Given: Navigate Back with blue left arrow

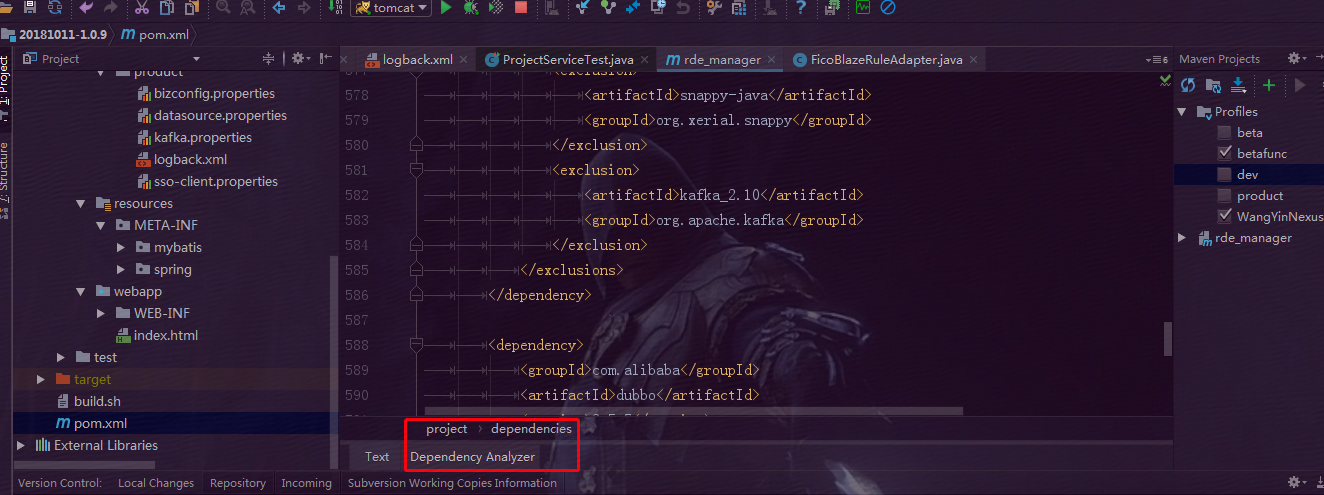Looking at the screenshot, I should click(278, 8).
